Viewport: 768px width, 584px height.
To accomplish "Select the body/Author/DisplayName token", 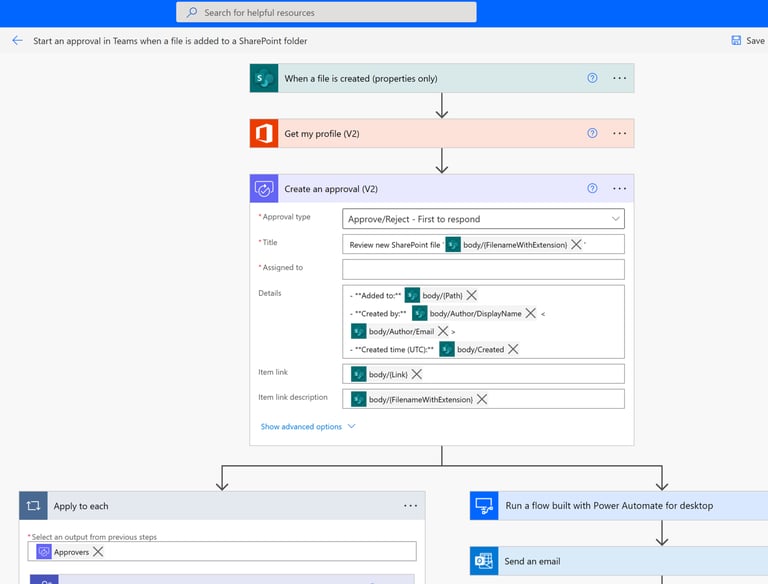I will click(476, 314).
